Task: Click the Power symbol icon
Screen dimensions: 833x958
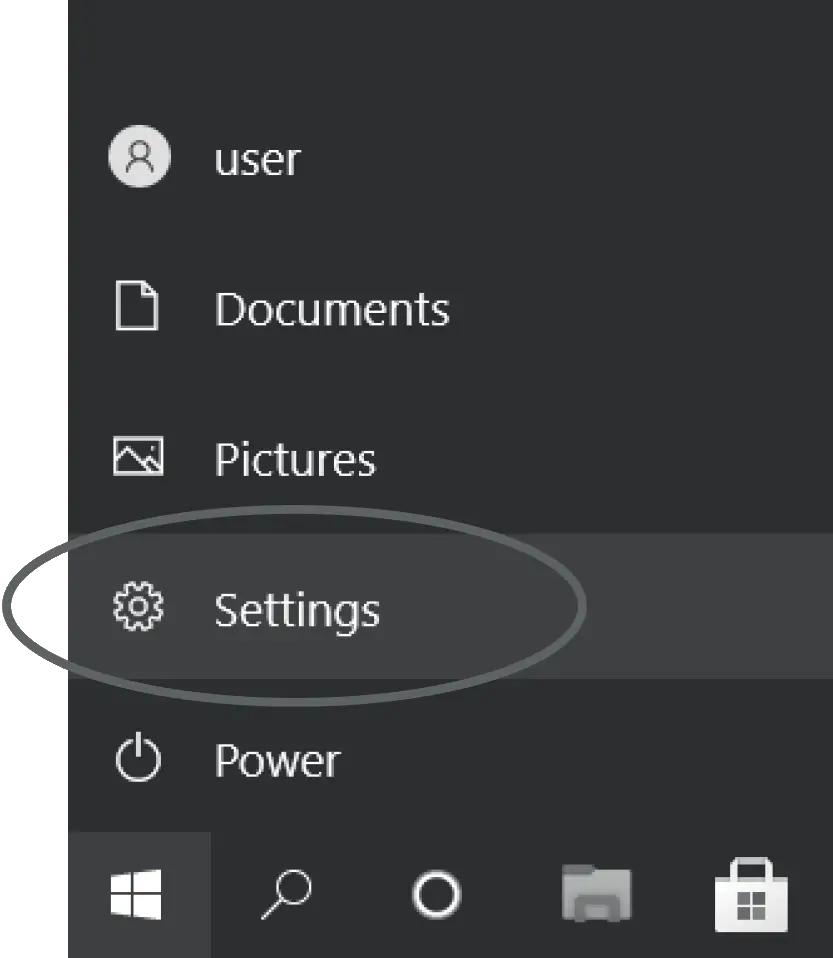Action: (138, 760)
